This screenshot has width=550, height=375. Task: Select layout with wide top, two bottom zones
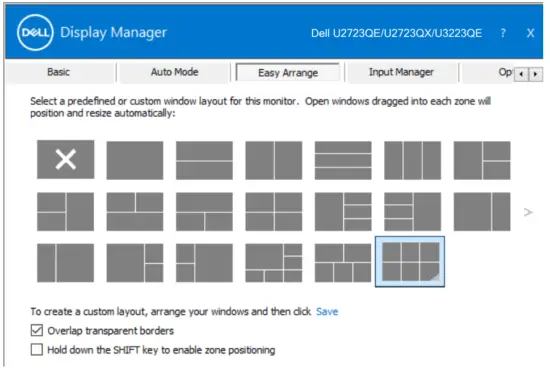point(204,212)
